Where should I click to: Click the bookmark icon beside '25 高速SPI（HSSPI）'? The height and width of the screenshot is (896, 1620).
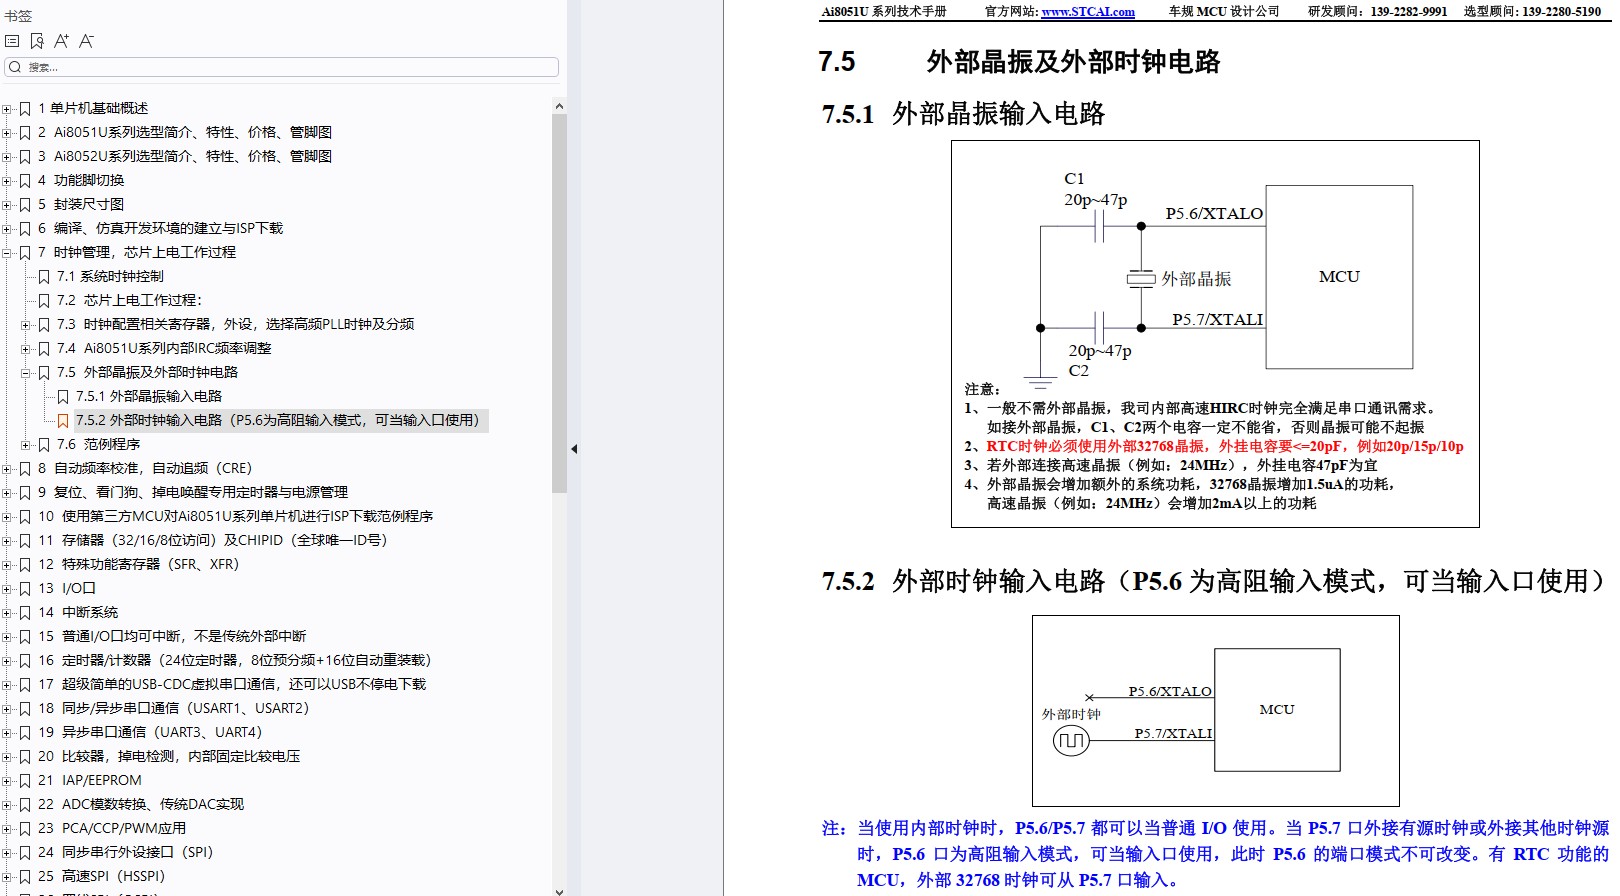click(25, 876)
